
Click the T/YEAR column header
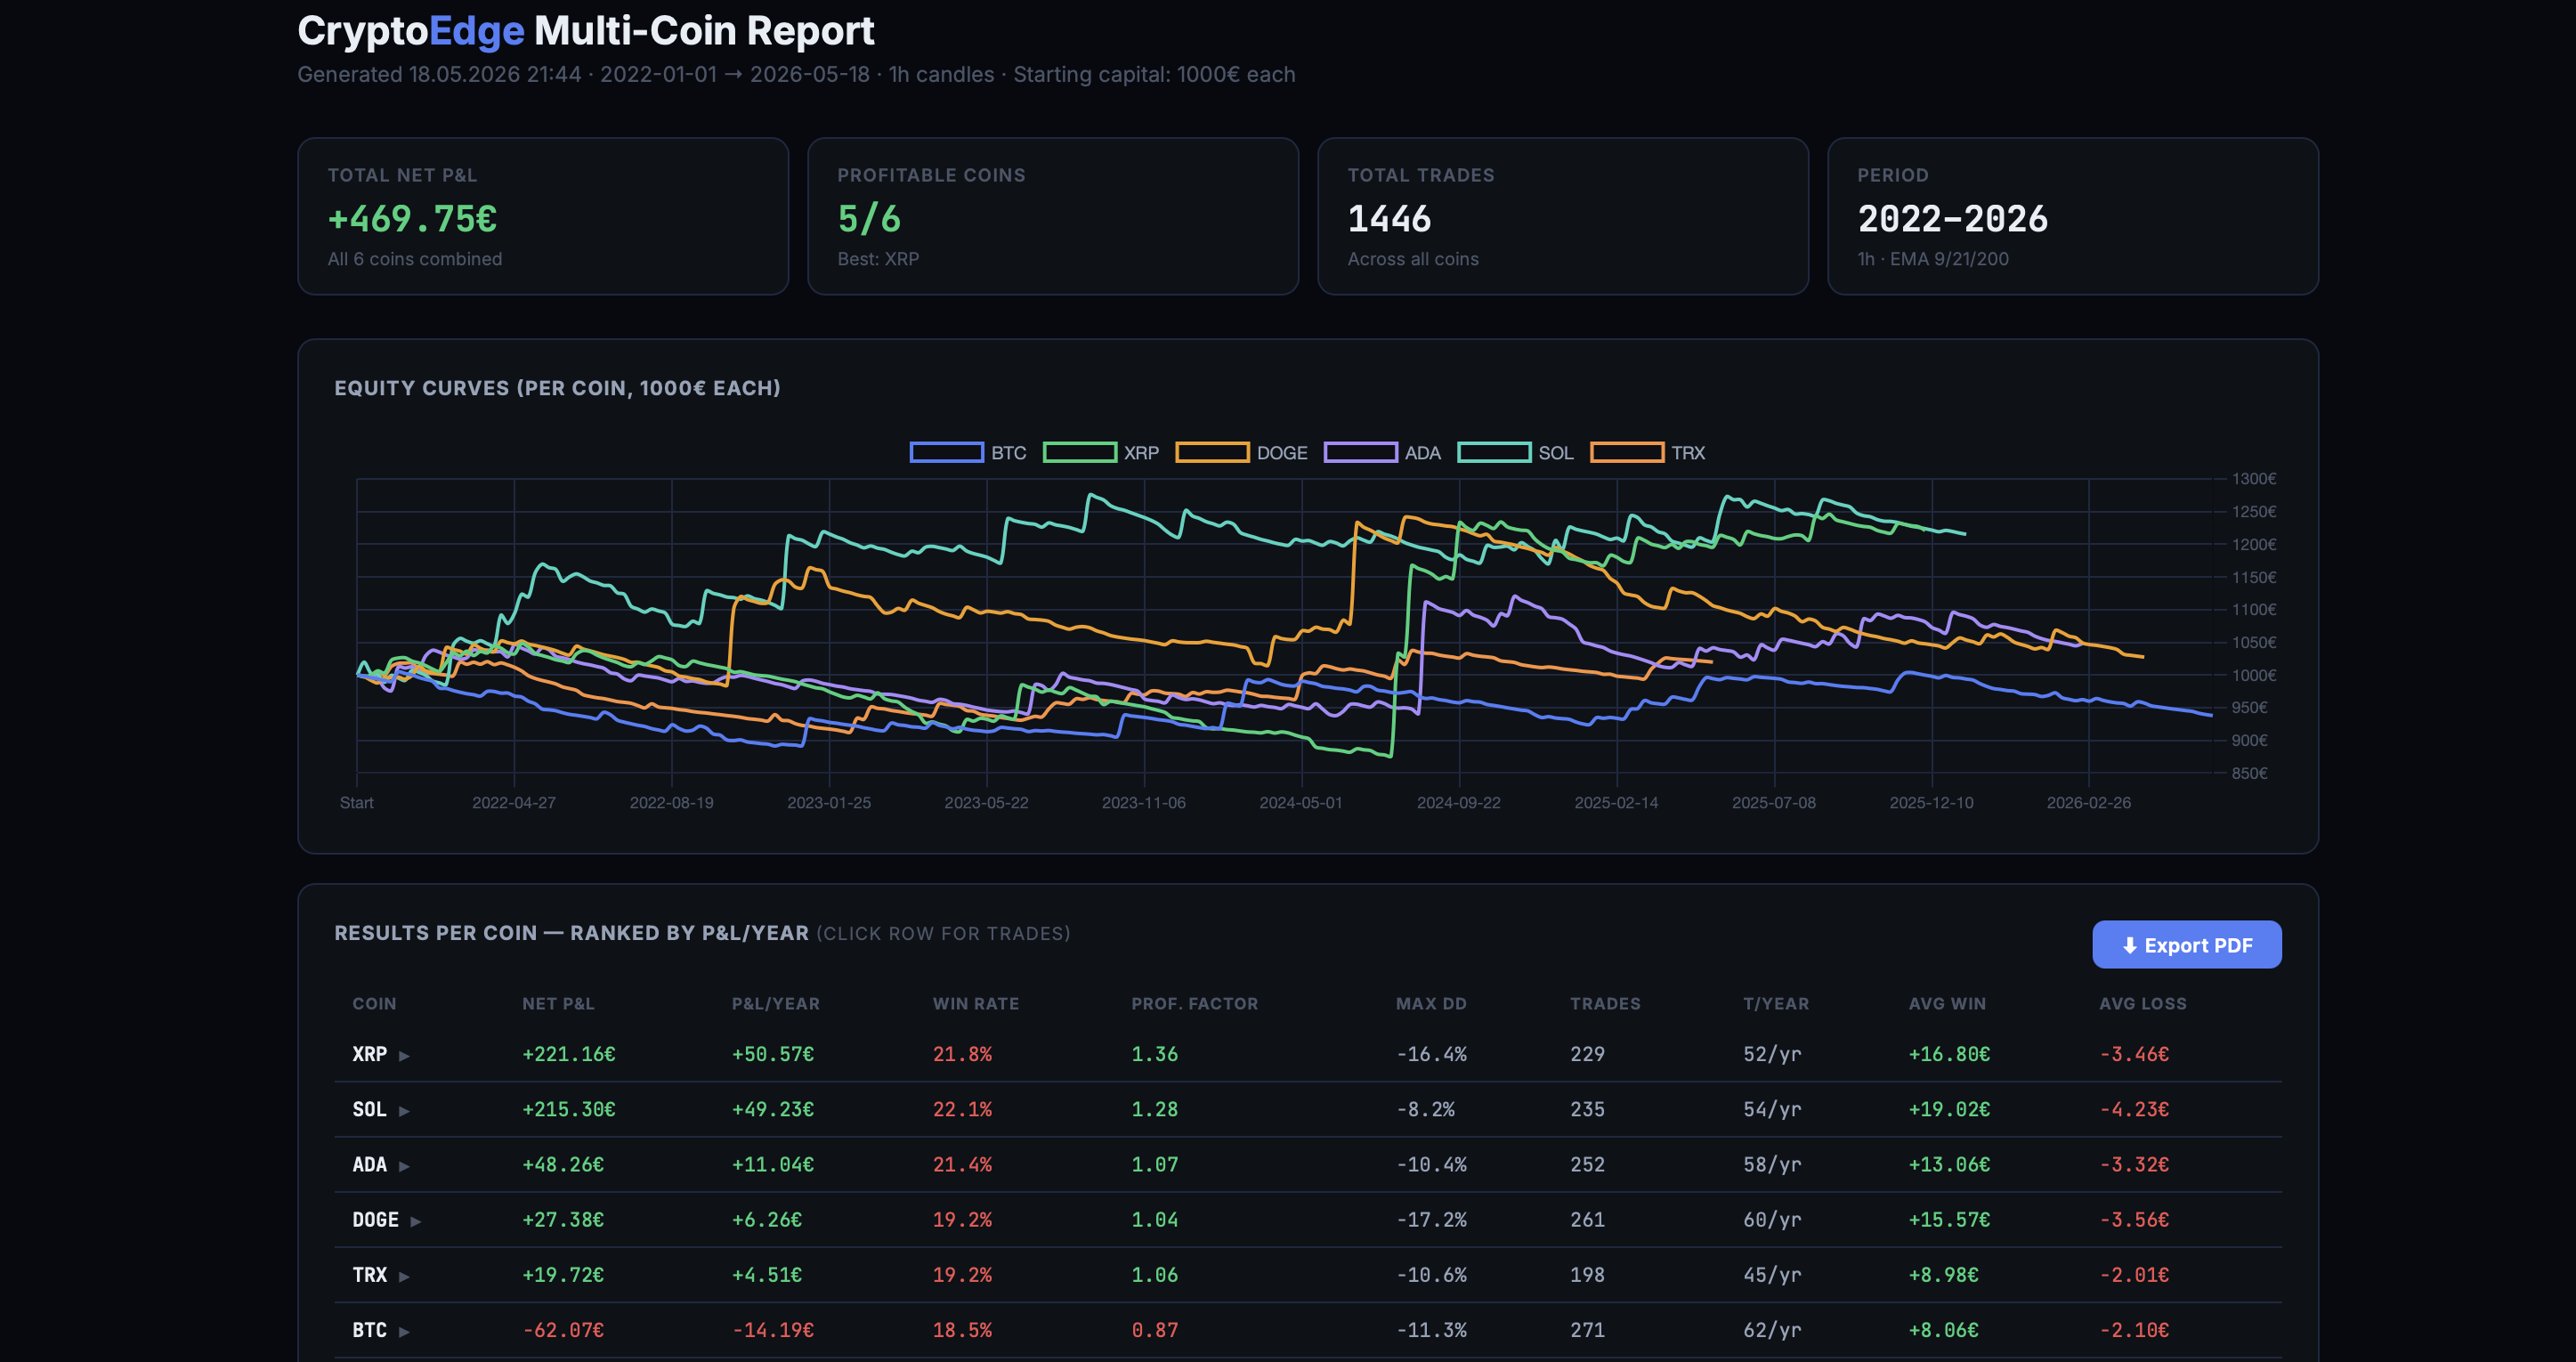pos(1776,1003)
